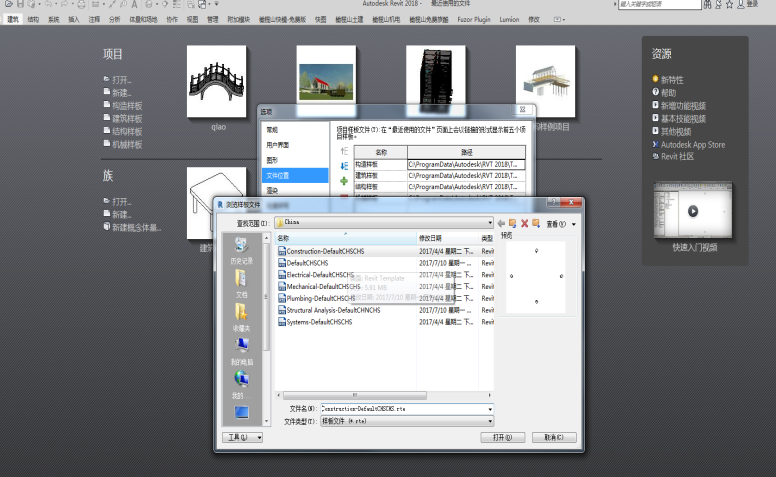Select the Mechanical-DefaultCHSCHS template file
Image resolution: width=776 pixels, height=477 pixels.
(x=319, y=286)
